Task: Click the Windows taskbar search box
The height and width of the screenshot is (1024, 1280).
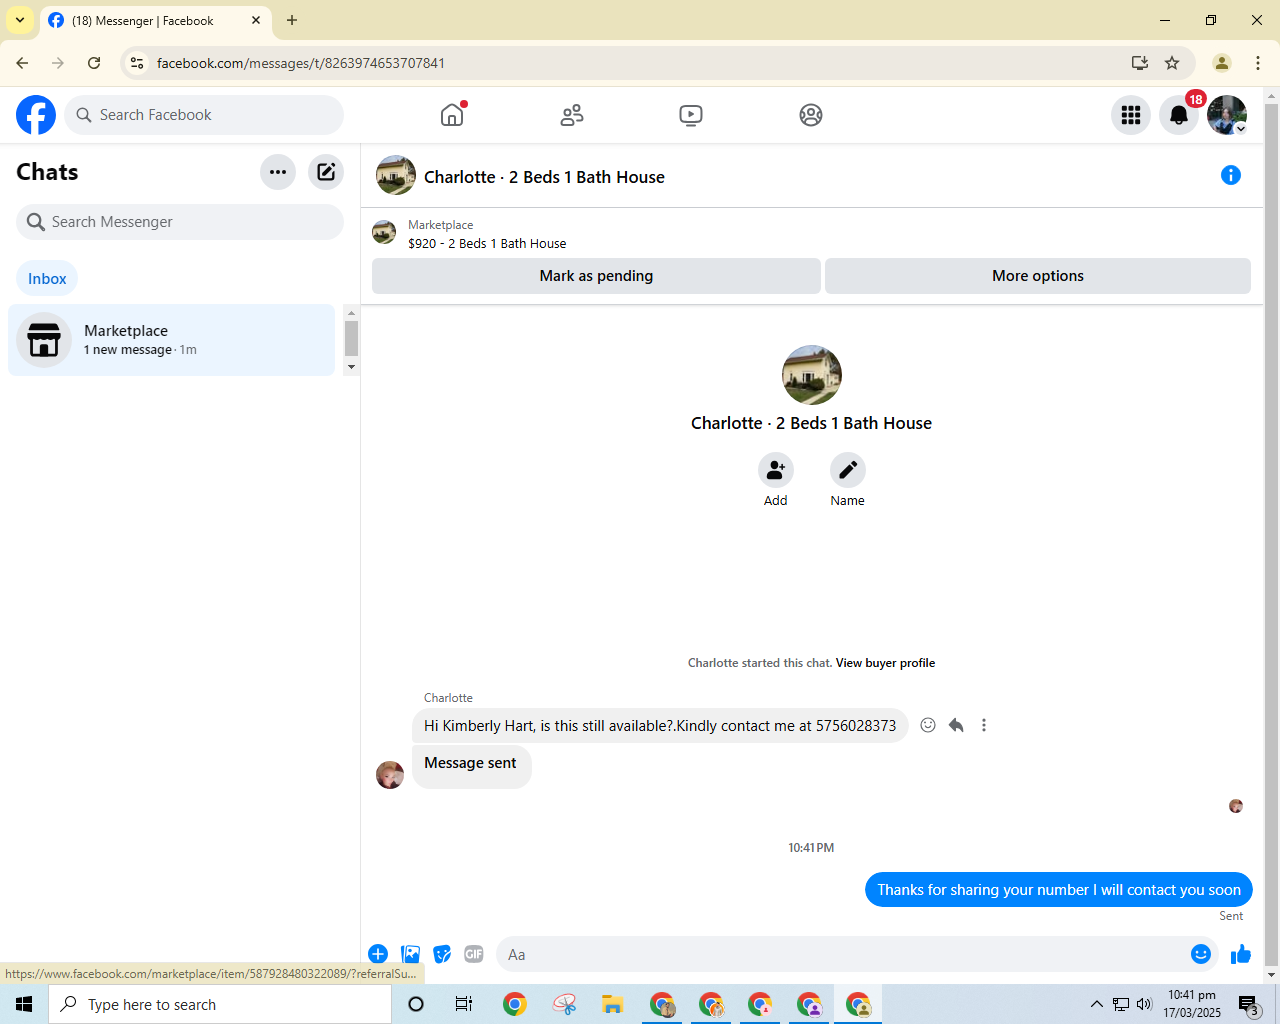Action: click(x=220, y=1004)
